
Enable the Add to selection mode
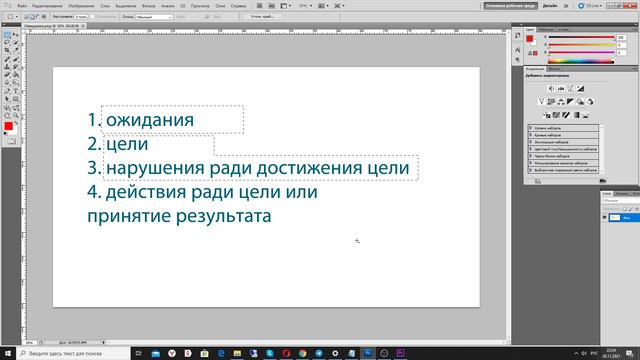click(32, 17)
